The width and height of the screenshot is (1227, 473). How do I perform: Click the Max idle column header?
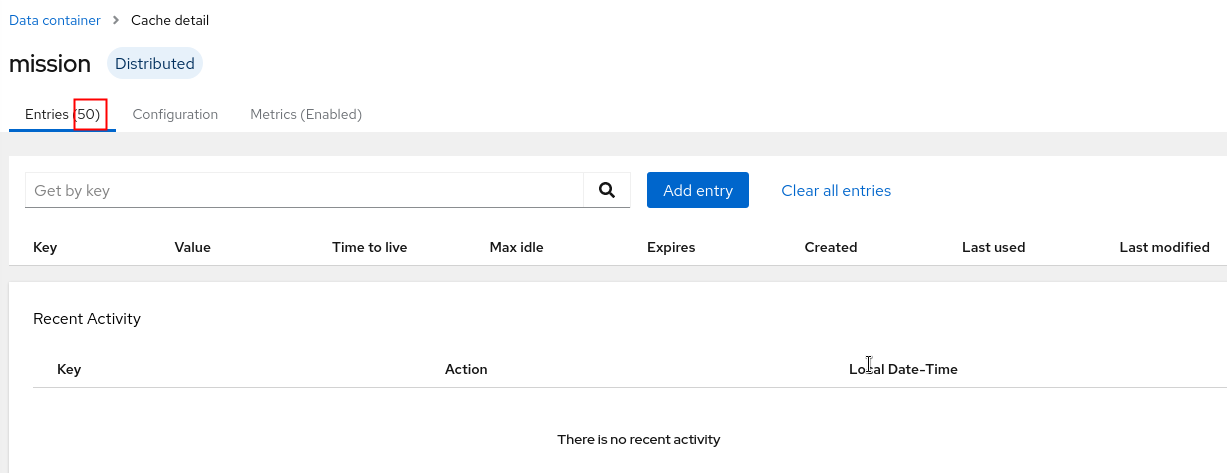point(517,247)
